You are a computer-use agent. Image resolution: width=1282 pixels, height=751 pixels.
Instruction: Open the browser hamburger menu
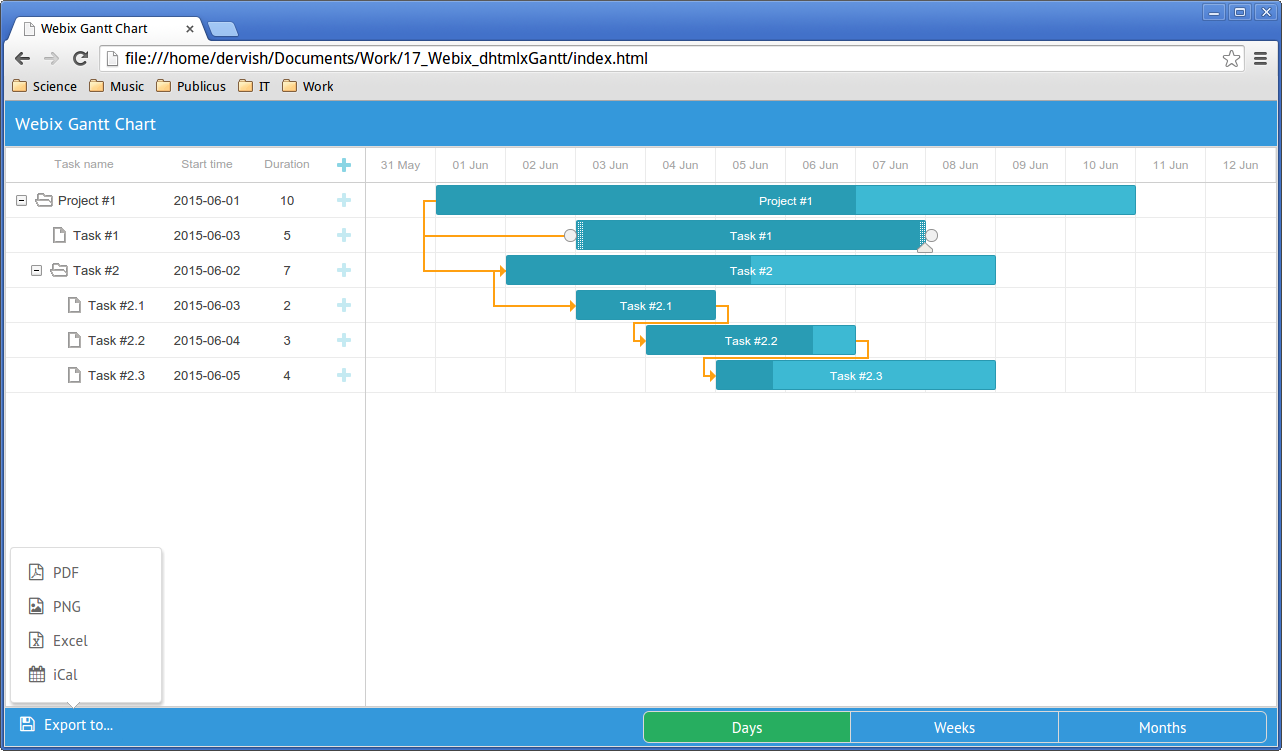pyautogui.click(x=1261, y=59)
